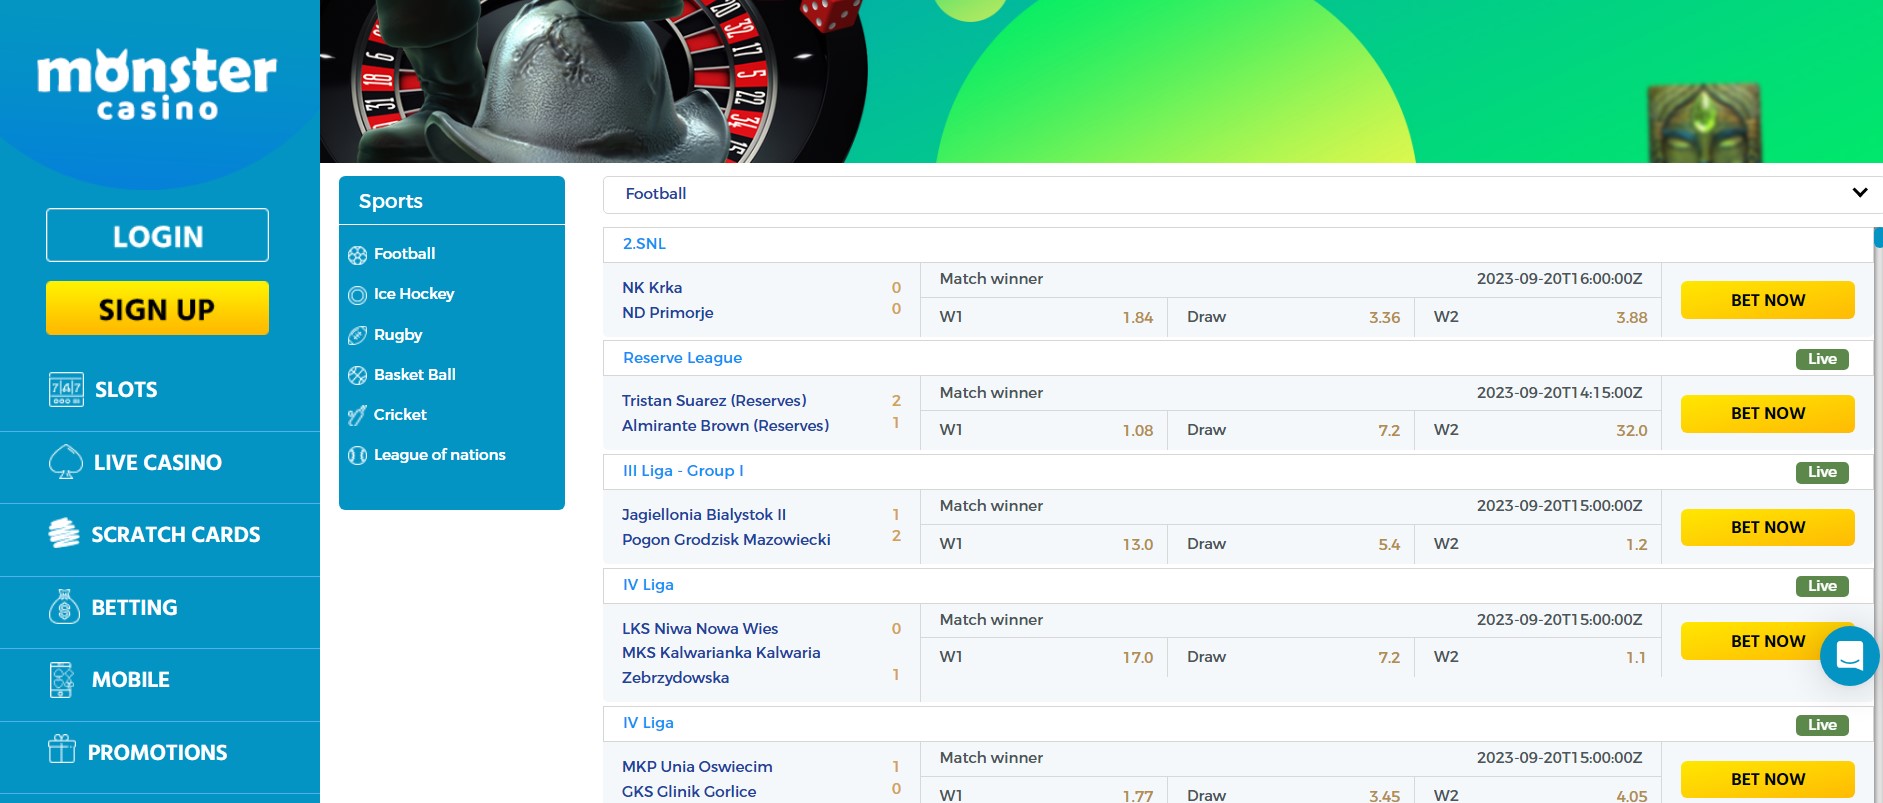Image resolution: width=1883 pixels, height=803 pixels.
Task: Open the Reserve League heading
Action: click(x=682, y=358)
